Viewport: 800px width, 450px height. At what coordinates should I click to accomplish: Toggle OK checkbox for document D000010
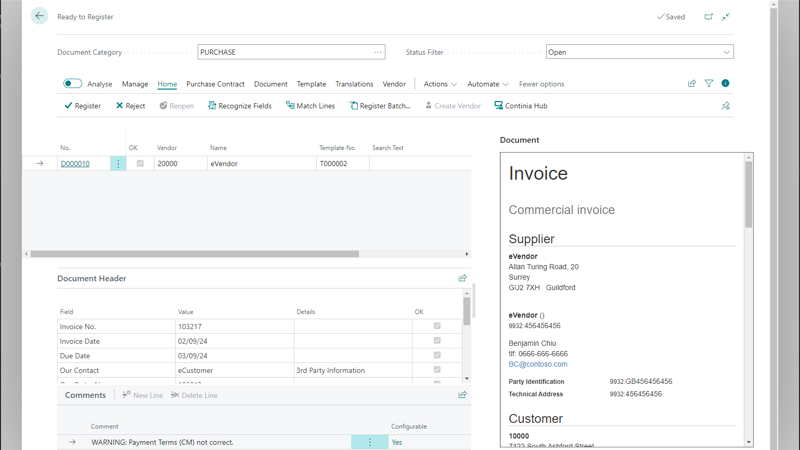pyautogui.click(x=140, y=163)
